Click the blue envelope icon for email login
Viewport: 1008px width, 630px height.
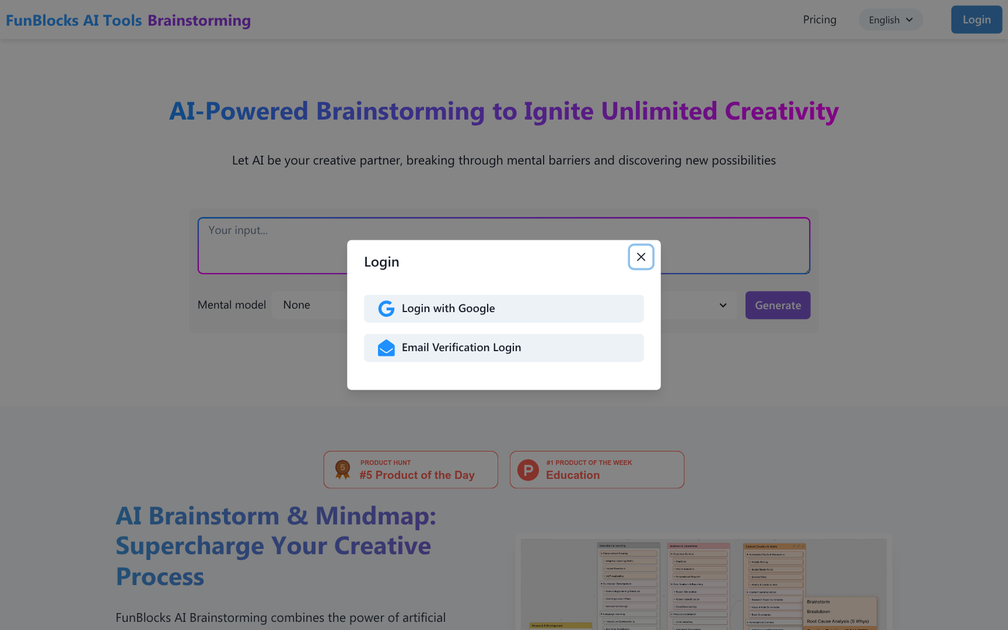386,347
